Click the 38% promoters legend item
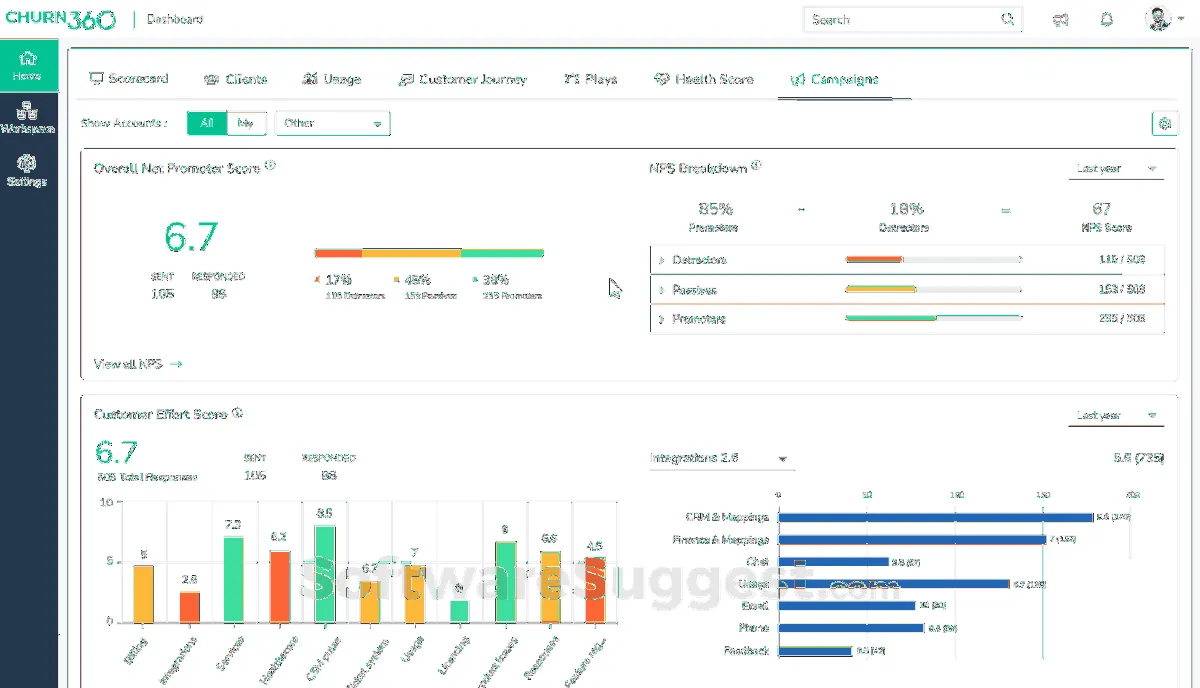Viewport: 1200px width, 688px height. pyautogui.click(x=506, y=287)
